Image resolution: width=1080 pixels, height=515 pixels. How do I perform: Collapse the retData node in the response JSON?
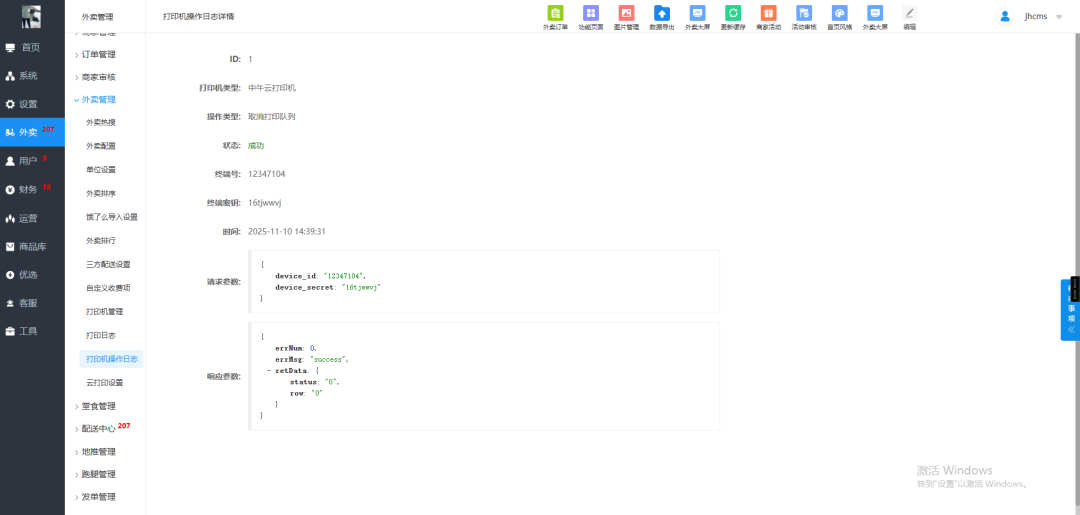[x=269, y=370]
